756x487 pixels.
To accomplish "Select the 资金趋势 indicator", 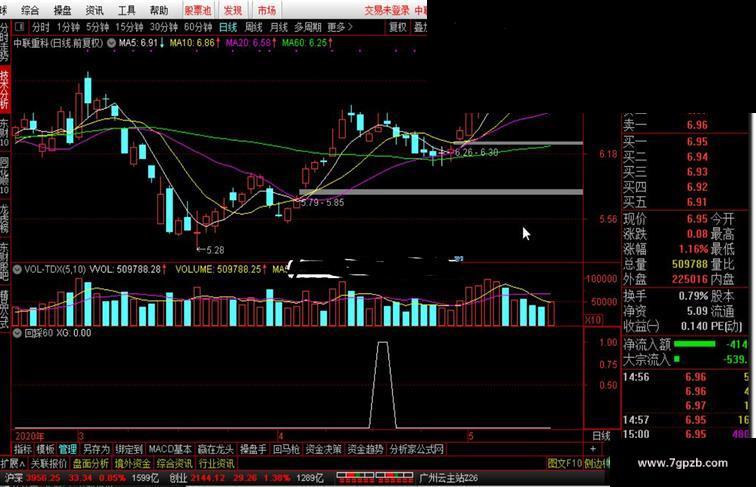I will click(365, 449).
